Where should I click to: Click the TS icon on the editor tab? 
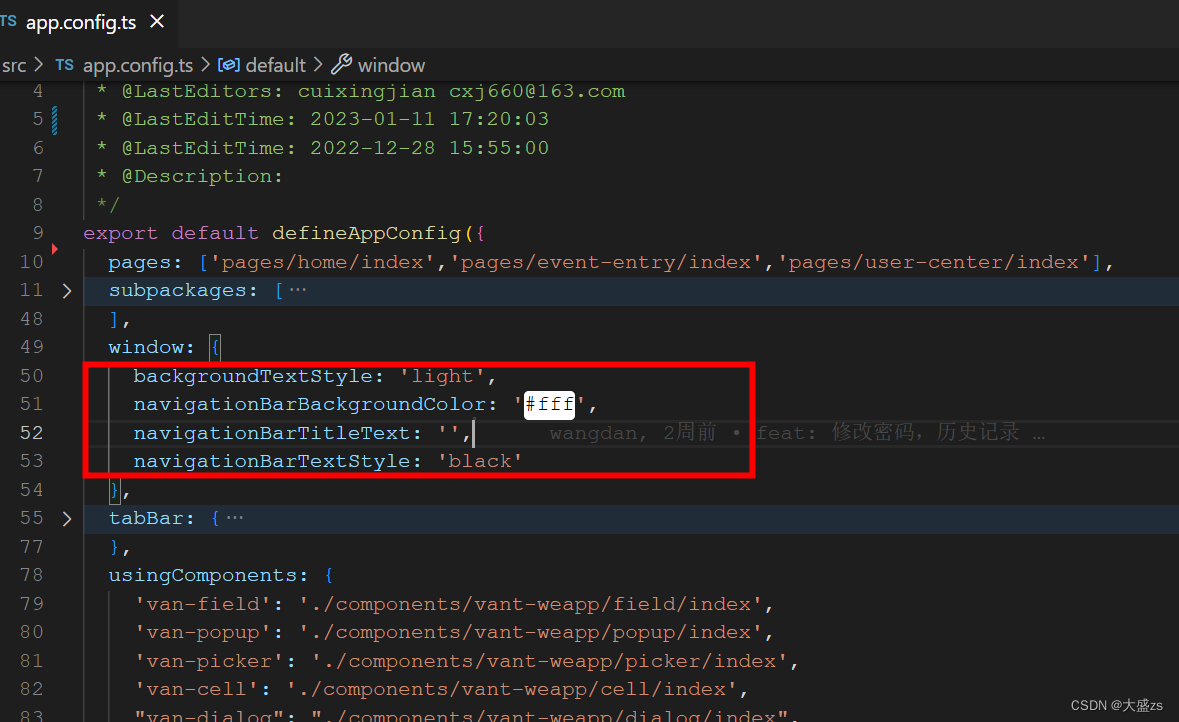[8, 21]
